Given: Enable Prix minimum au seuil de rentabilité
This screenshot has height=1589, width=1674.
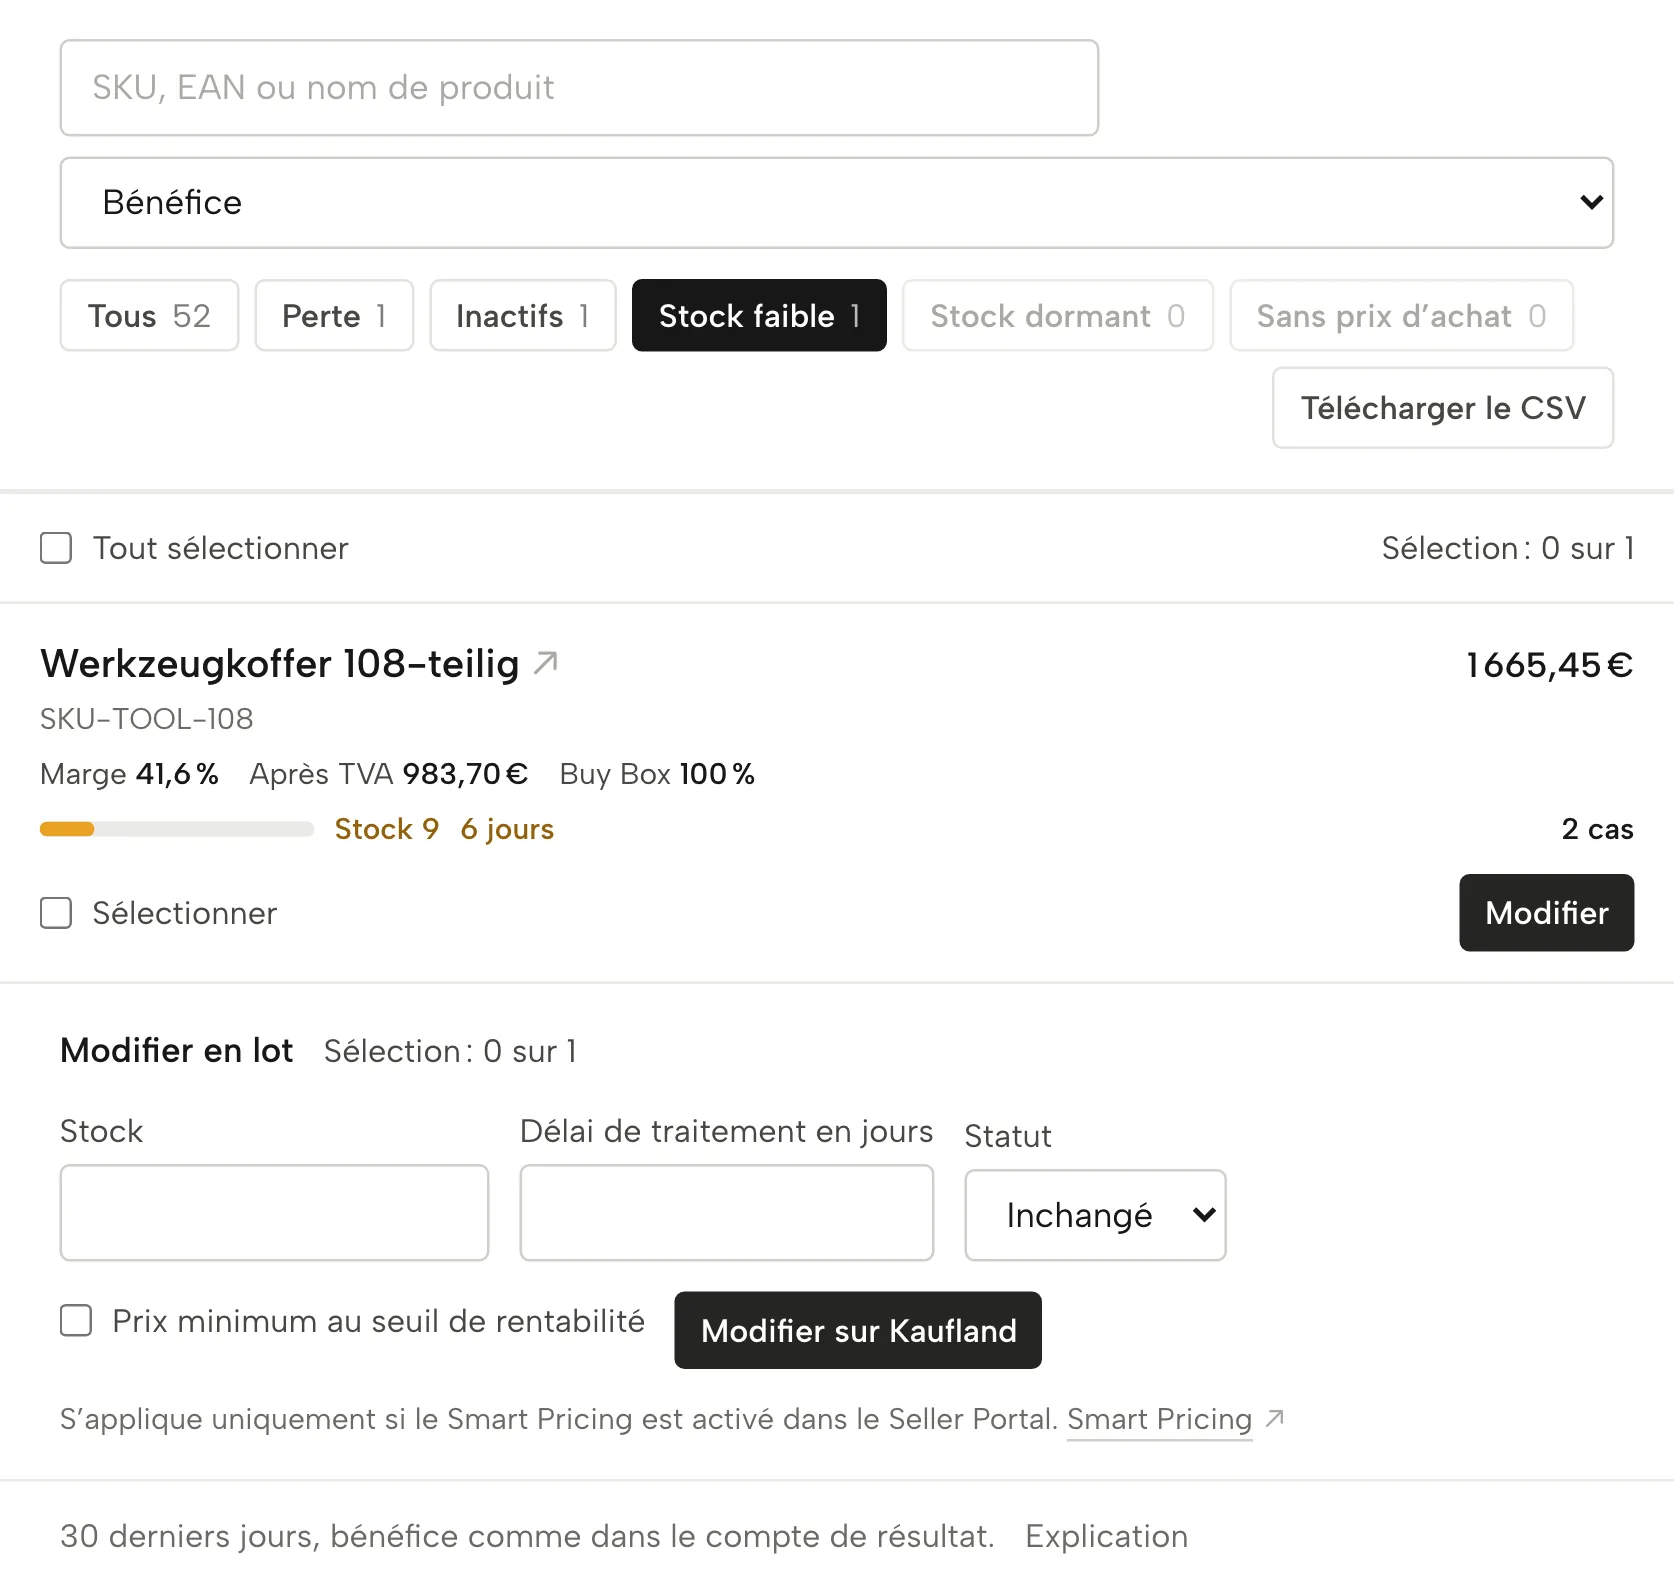Looking at the screenshot, I should point(76,1320).
